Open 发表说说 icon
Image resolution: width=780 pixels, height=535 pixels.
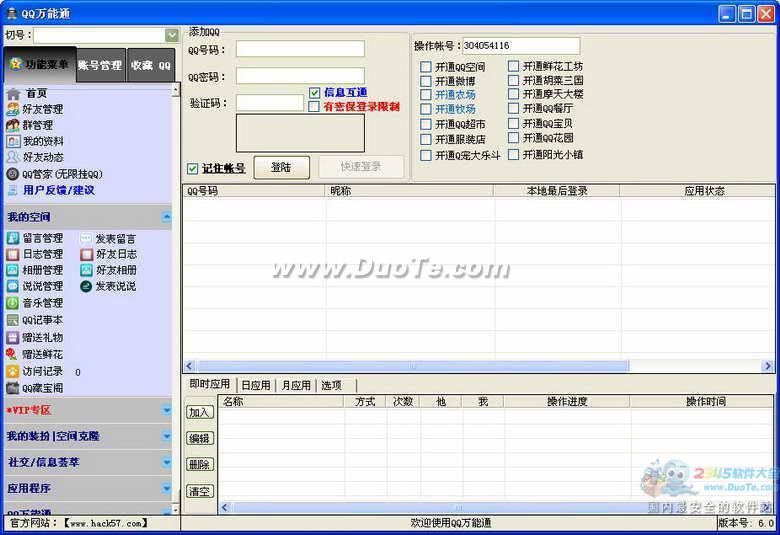point(86,286)
